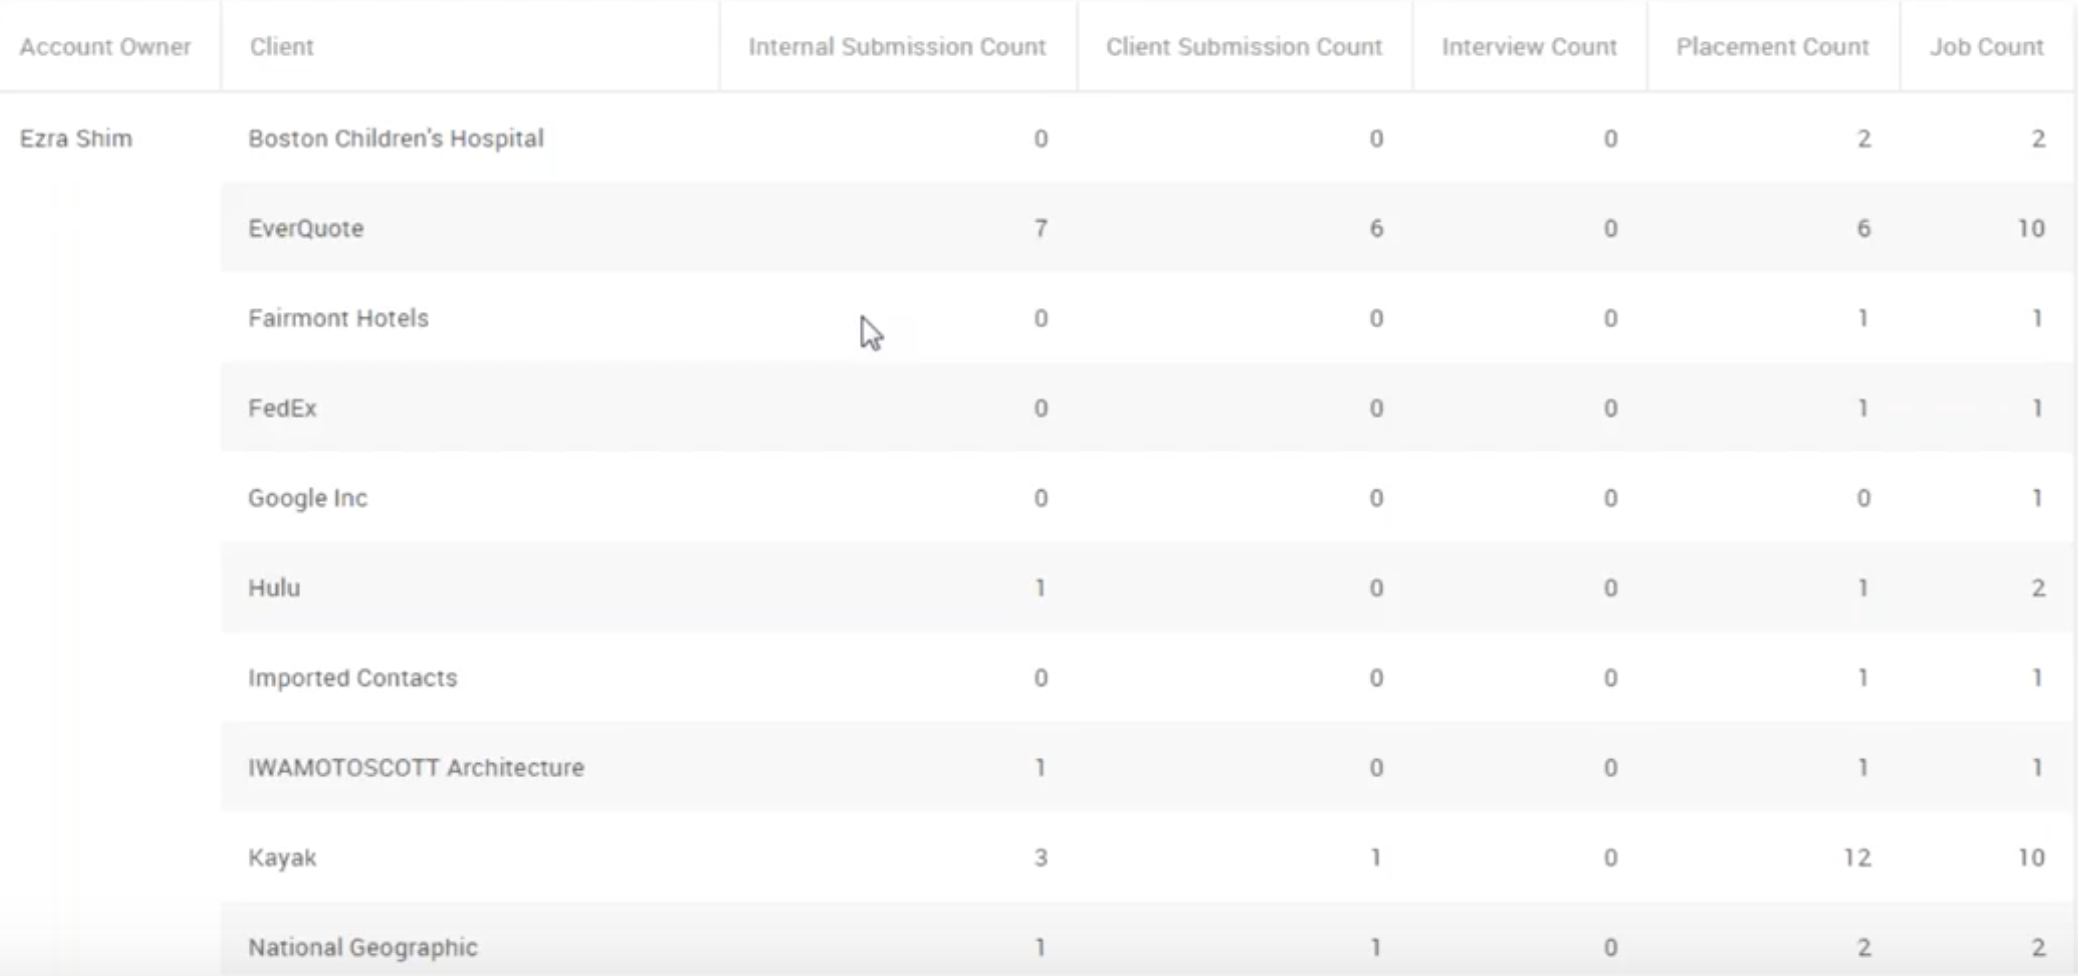
Task: Click EverQuote's internal submission count 7
Action: coord(1040,229)
